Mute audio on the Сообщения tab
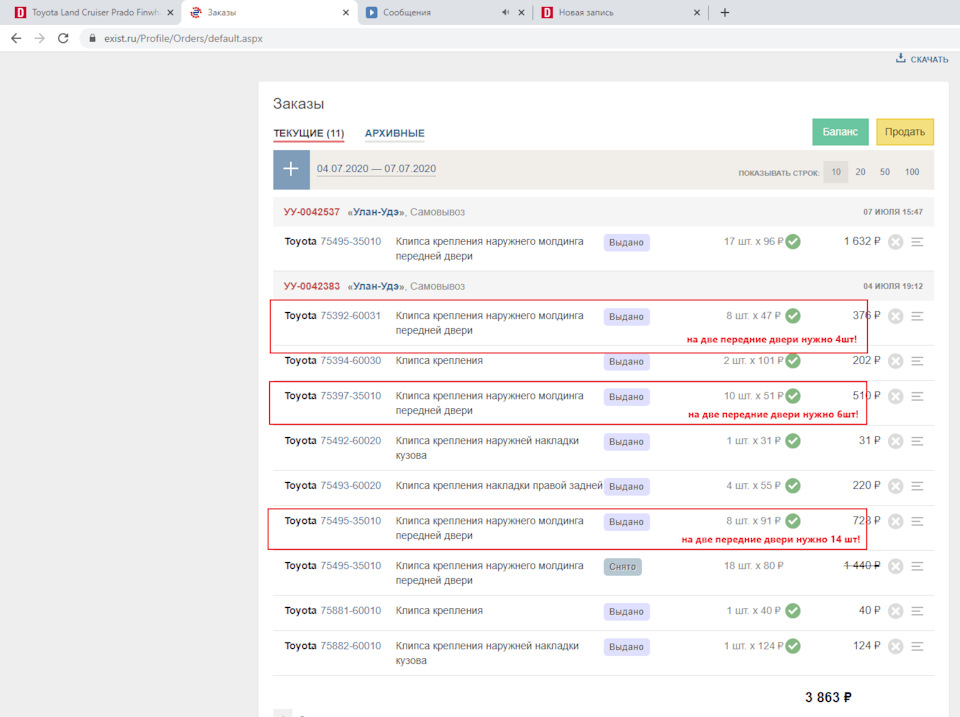The width and height of the screenshot is (960, 717). tap(505, 12)
